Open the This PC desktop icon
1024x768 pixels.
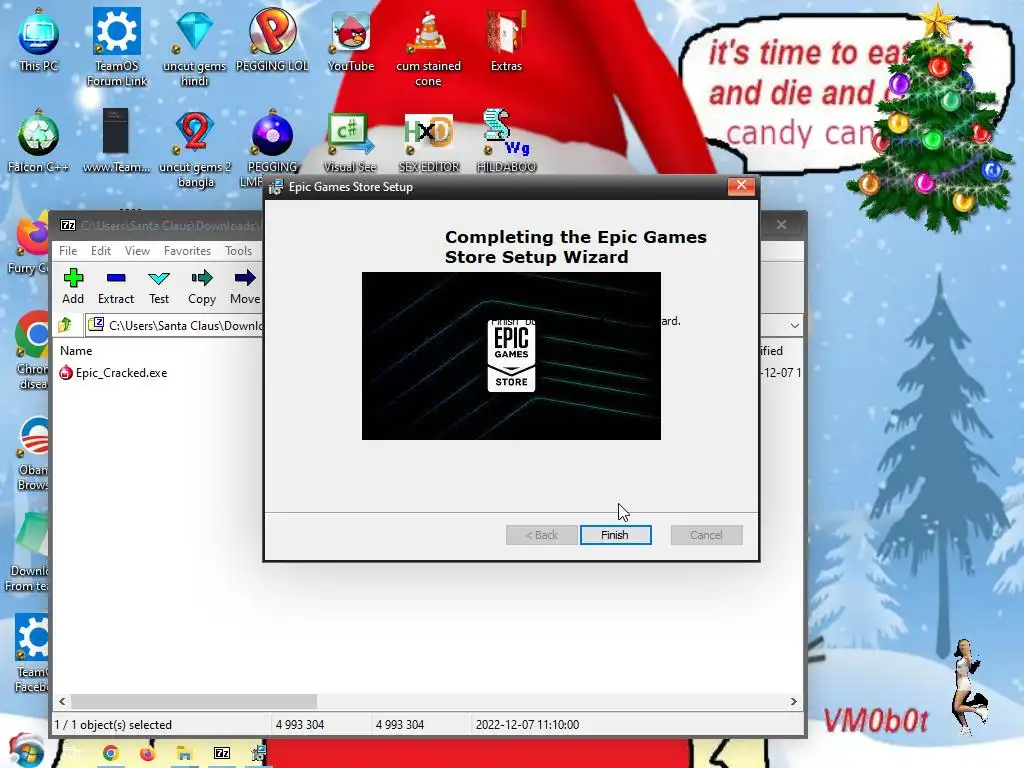click(38, 40)
